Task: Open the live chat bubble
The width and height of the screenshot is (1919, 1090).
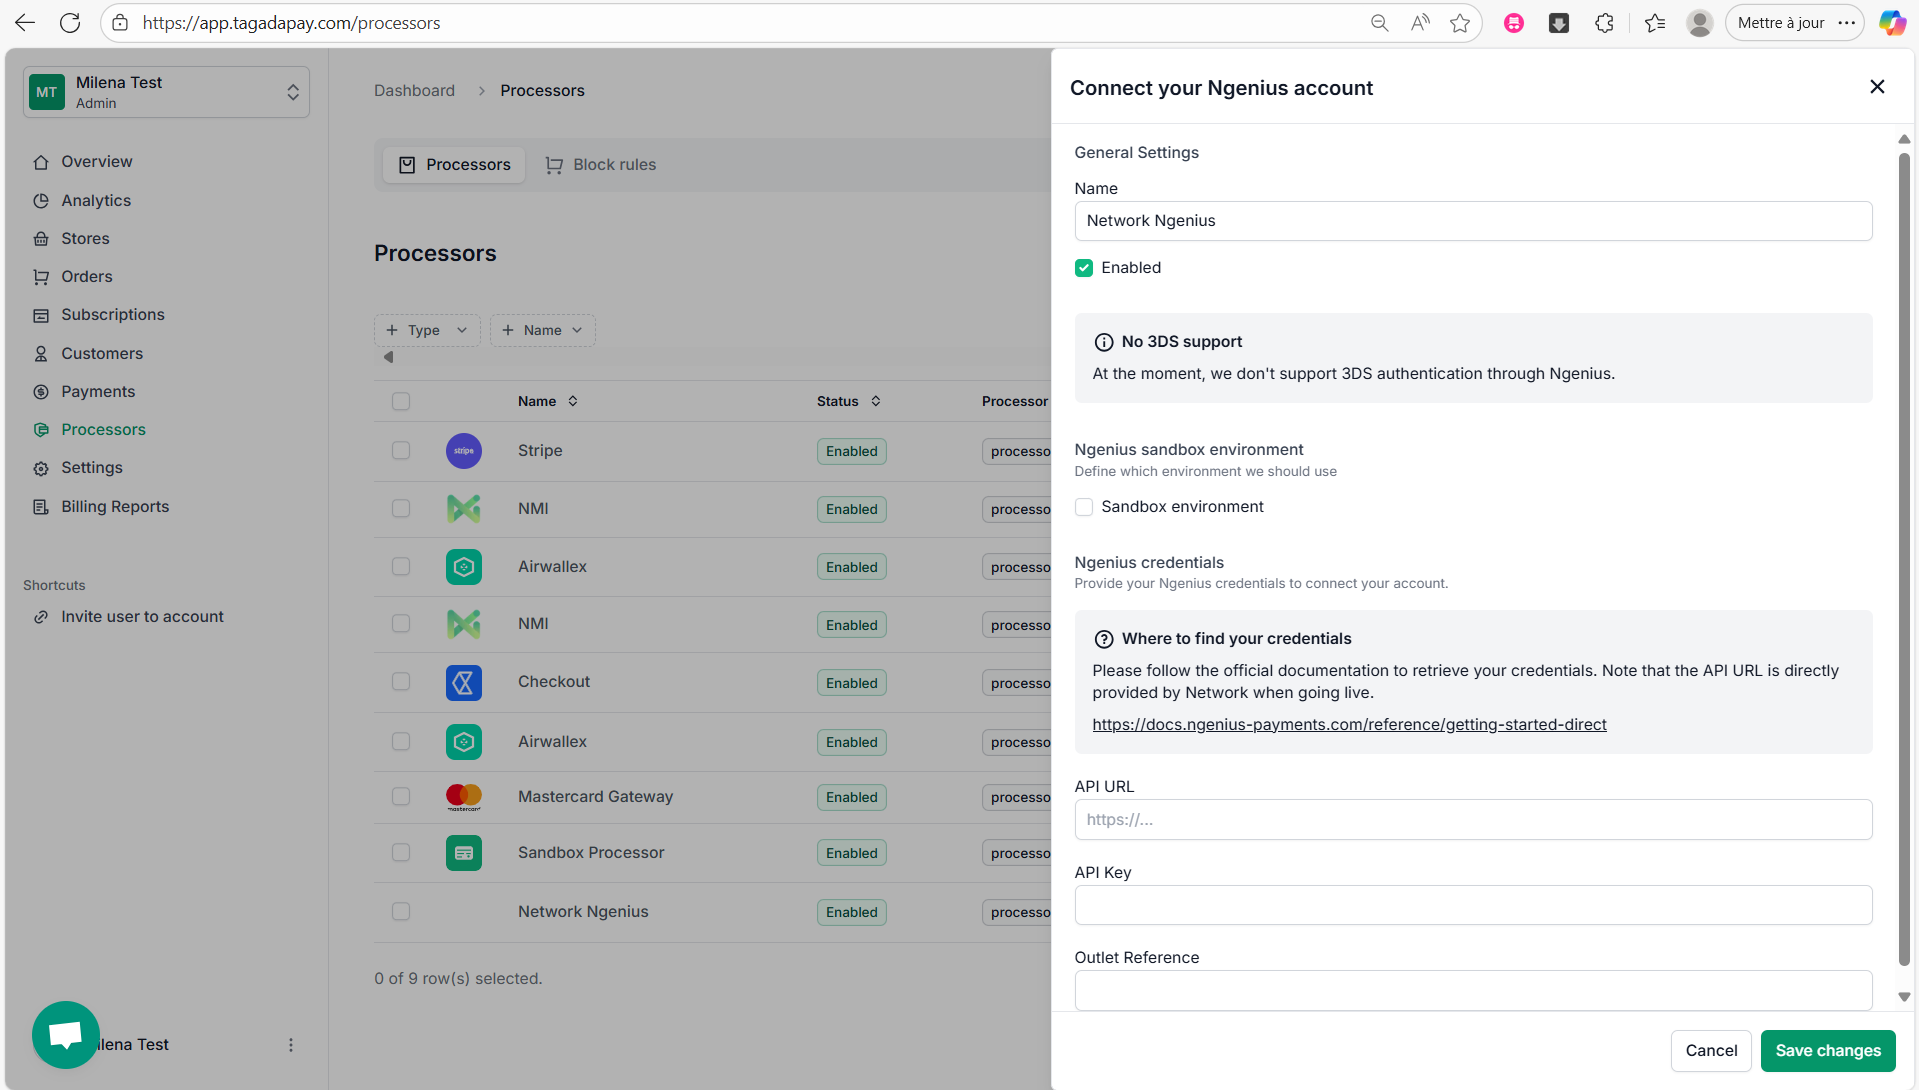Action: [66, 1035]
